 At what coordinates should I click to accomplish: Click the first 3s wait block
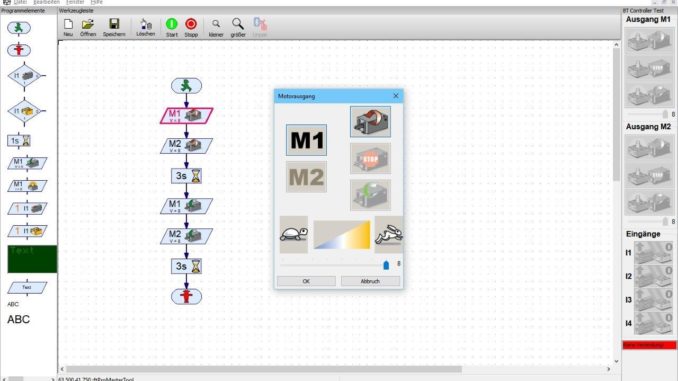186,176
